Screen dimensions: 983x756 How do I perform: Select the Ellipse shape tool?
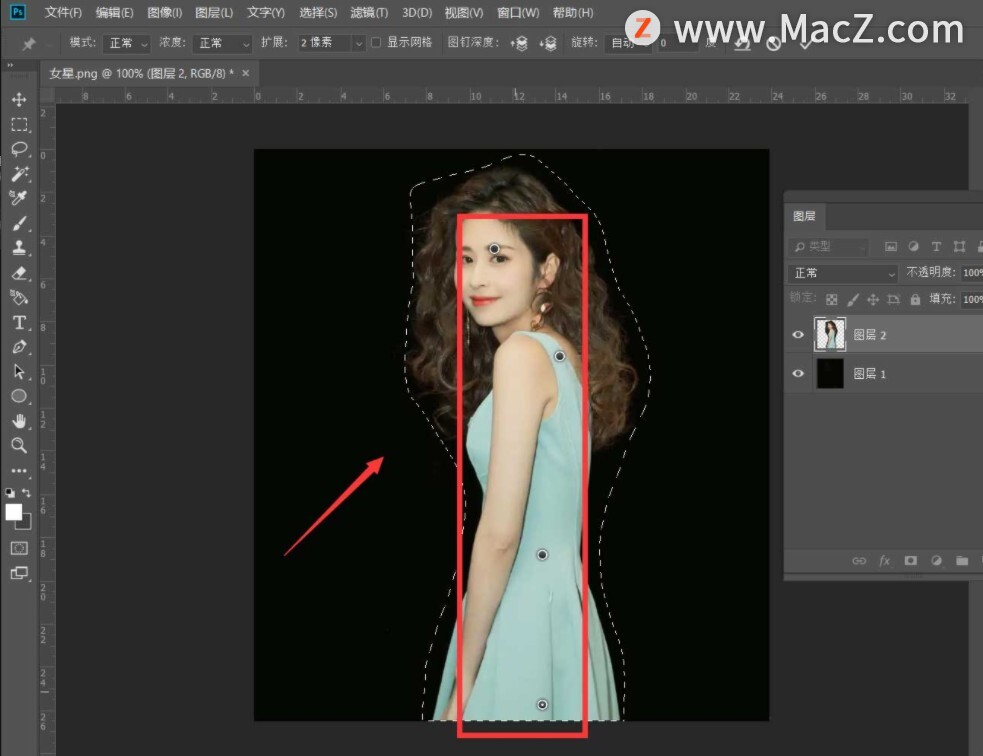[19, 396]
